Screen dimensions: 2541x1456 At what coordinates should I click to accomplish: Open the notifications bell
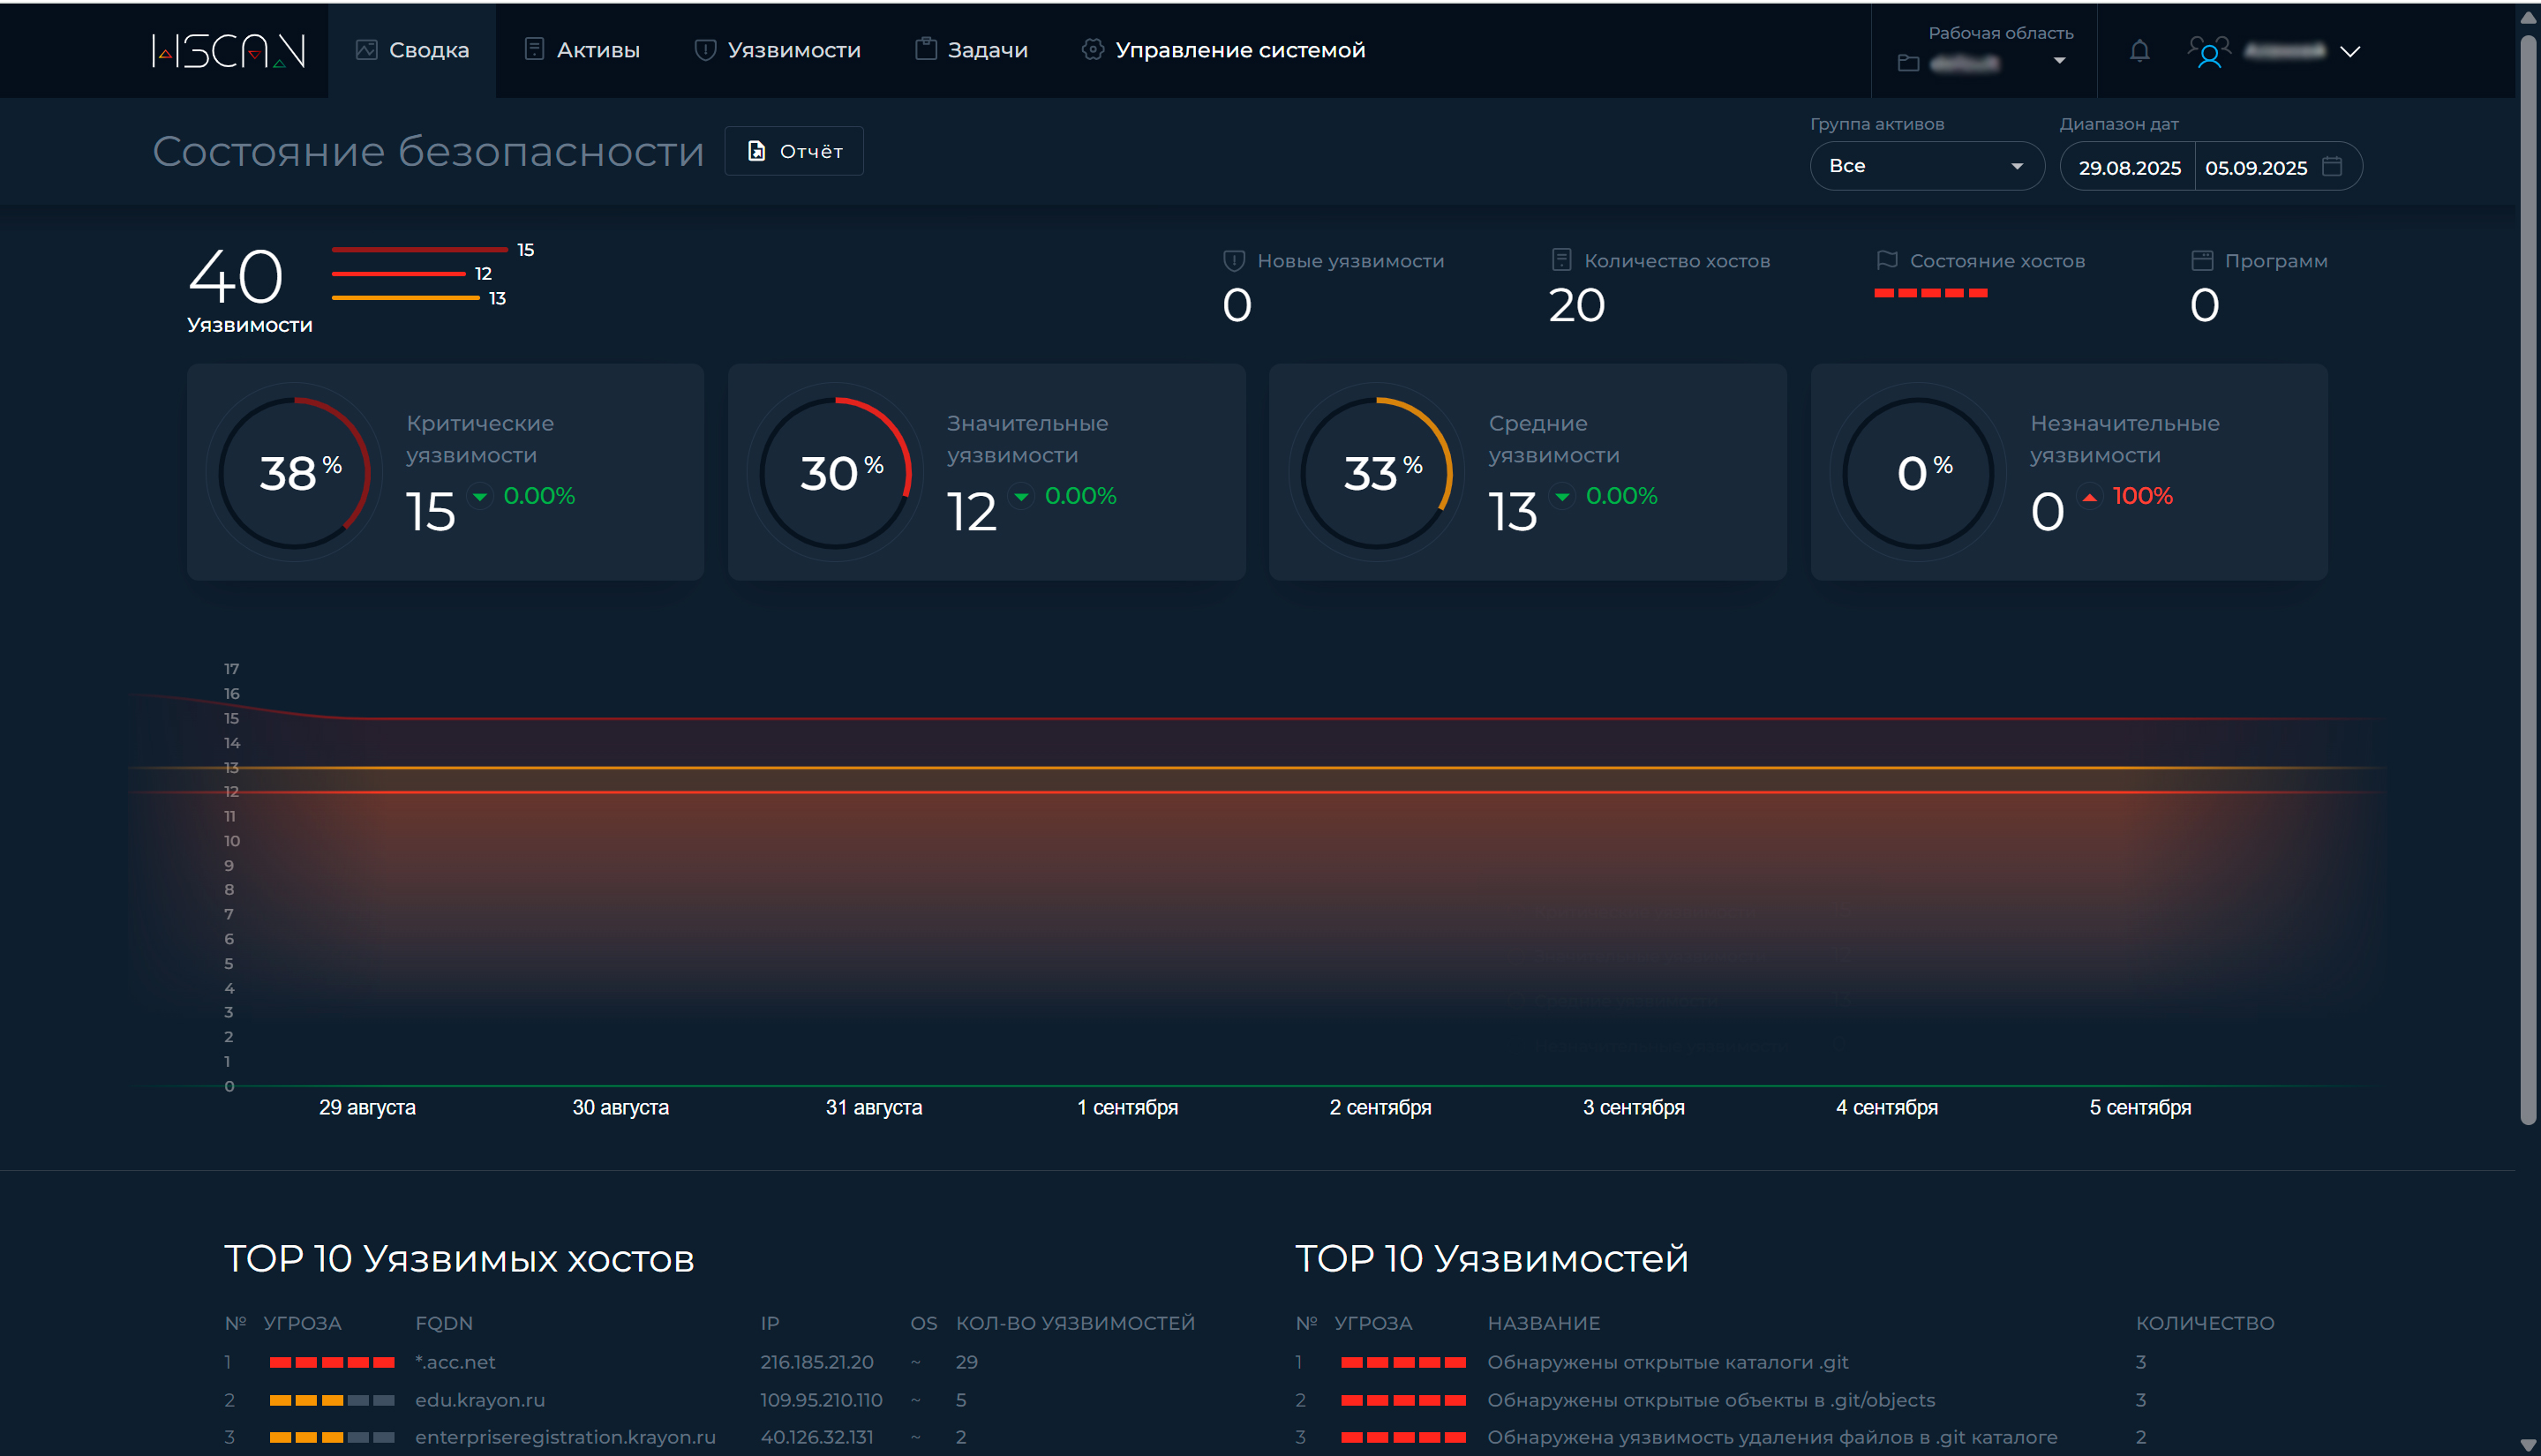click(2139, 51)
